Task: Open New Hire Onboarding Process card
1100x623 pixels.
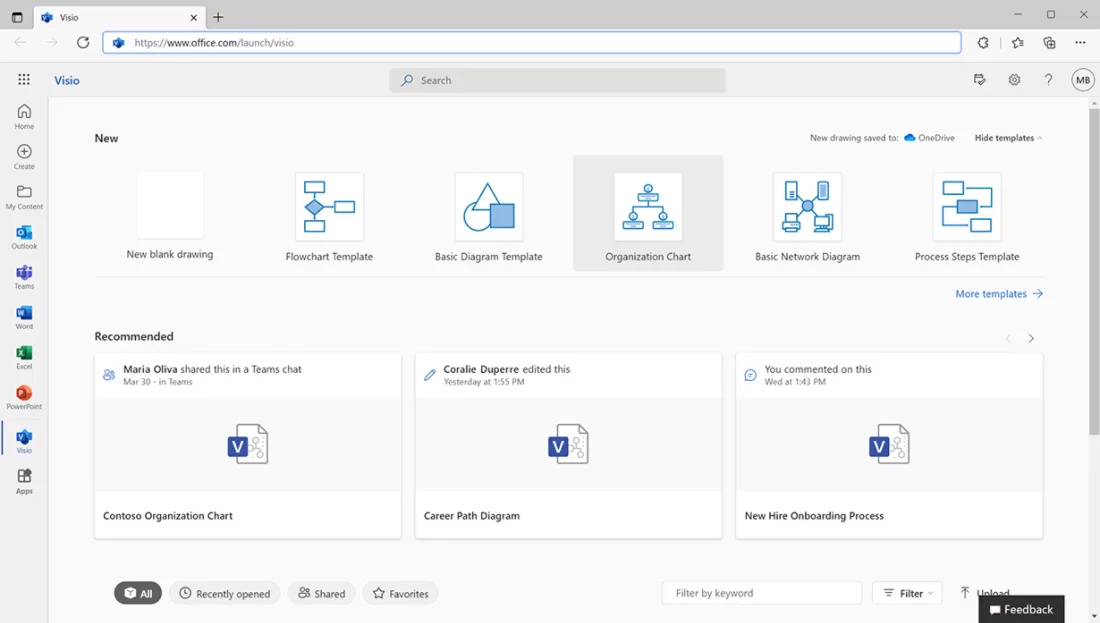Action: click(x=889, y=446)
